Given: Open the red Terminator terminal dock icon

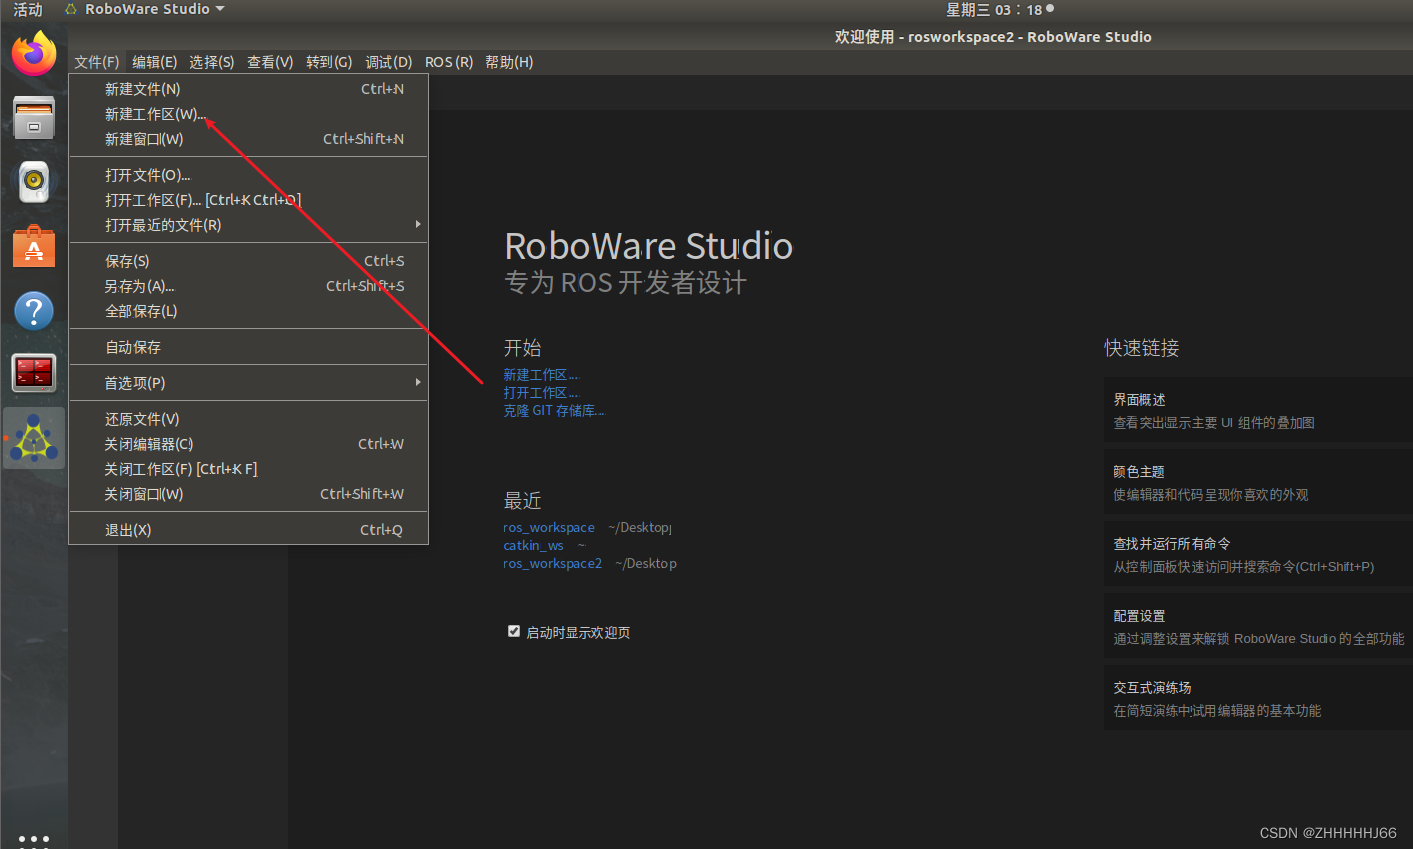Looking at the screenshot, I should (x=34, y=374).
